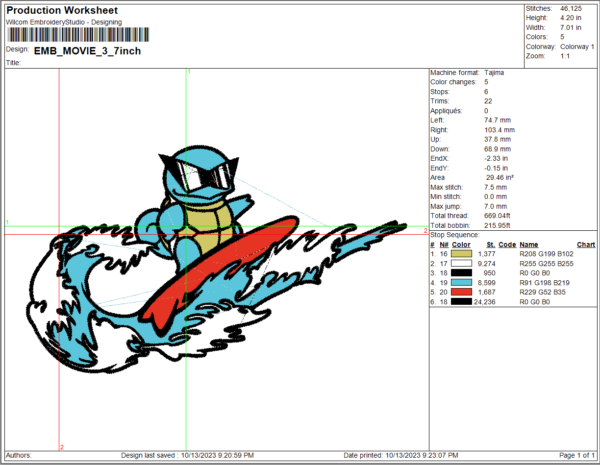Click the start marker 1 at left edge
This screenshot has height=465, width=600.
click(7, 223)
